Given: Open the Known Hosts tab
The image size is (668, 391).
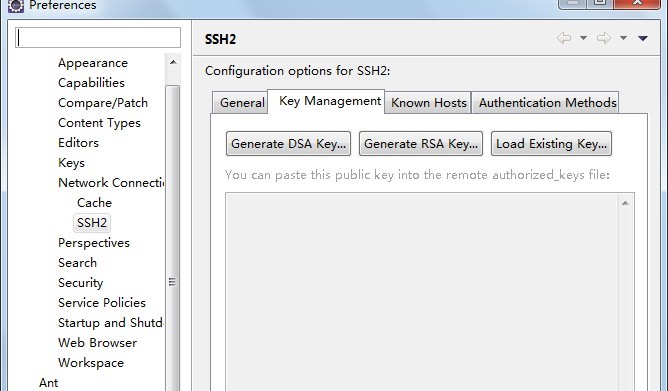Looking at the screenshot, I should click(428, 103).
